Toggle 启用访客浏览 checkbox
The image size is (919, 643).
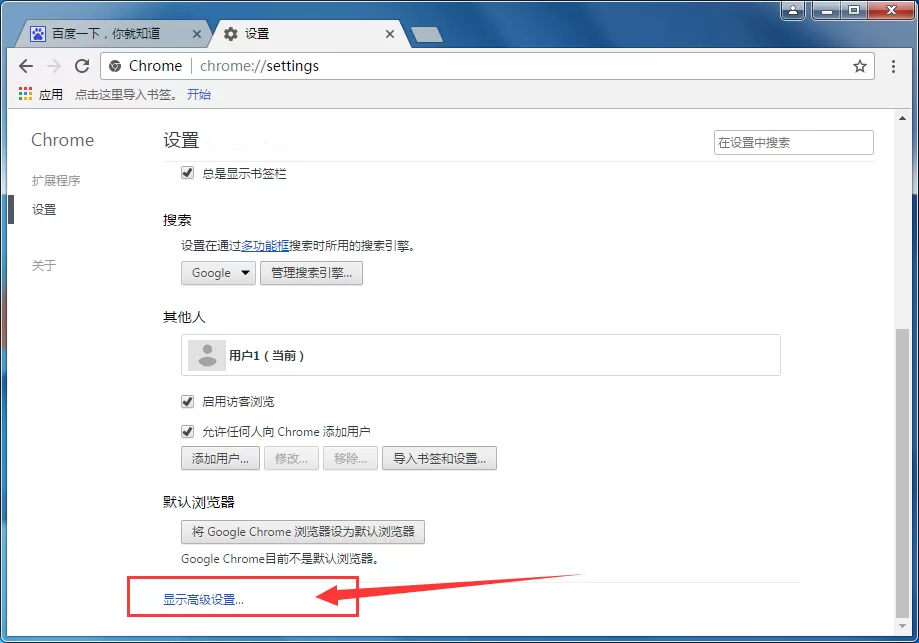188,402
